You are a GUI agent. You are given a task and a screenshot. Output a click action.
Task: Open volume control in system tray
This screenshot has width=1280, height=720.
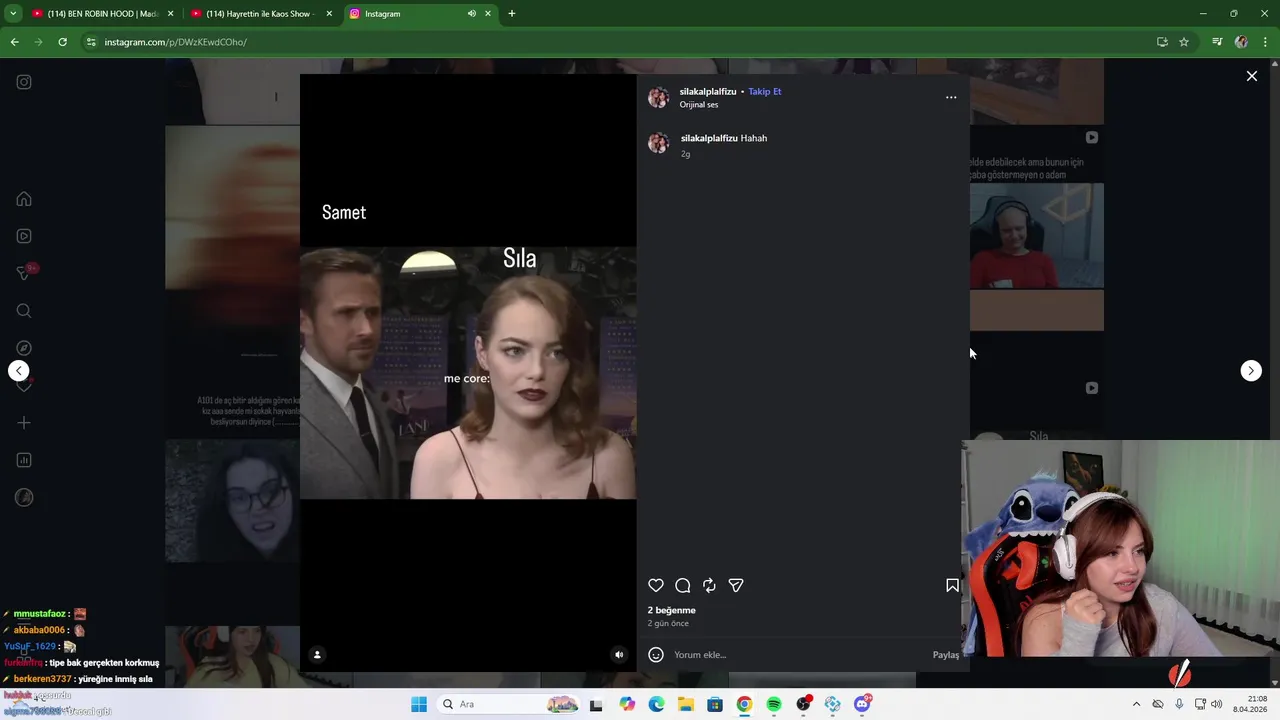point(1216,704)
